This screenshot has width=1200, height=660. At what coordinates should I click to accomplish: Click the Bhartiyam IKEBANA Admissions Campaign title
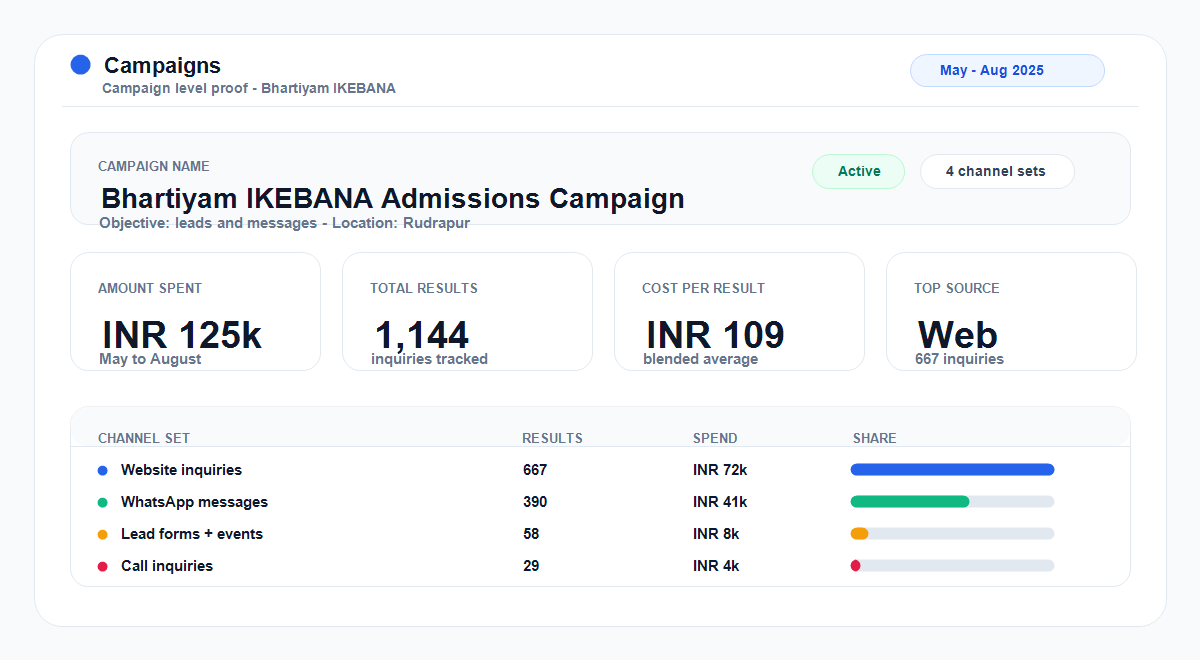[393, 198]
